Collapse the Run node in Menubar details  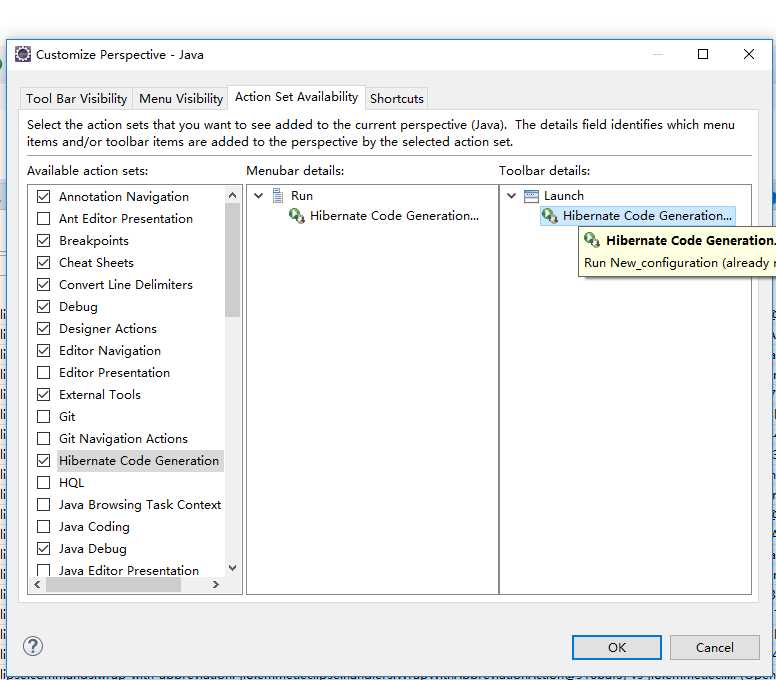point(258,196)
